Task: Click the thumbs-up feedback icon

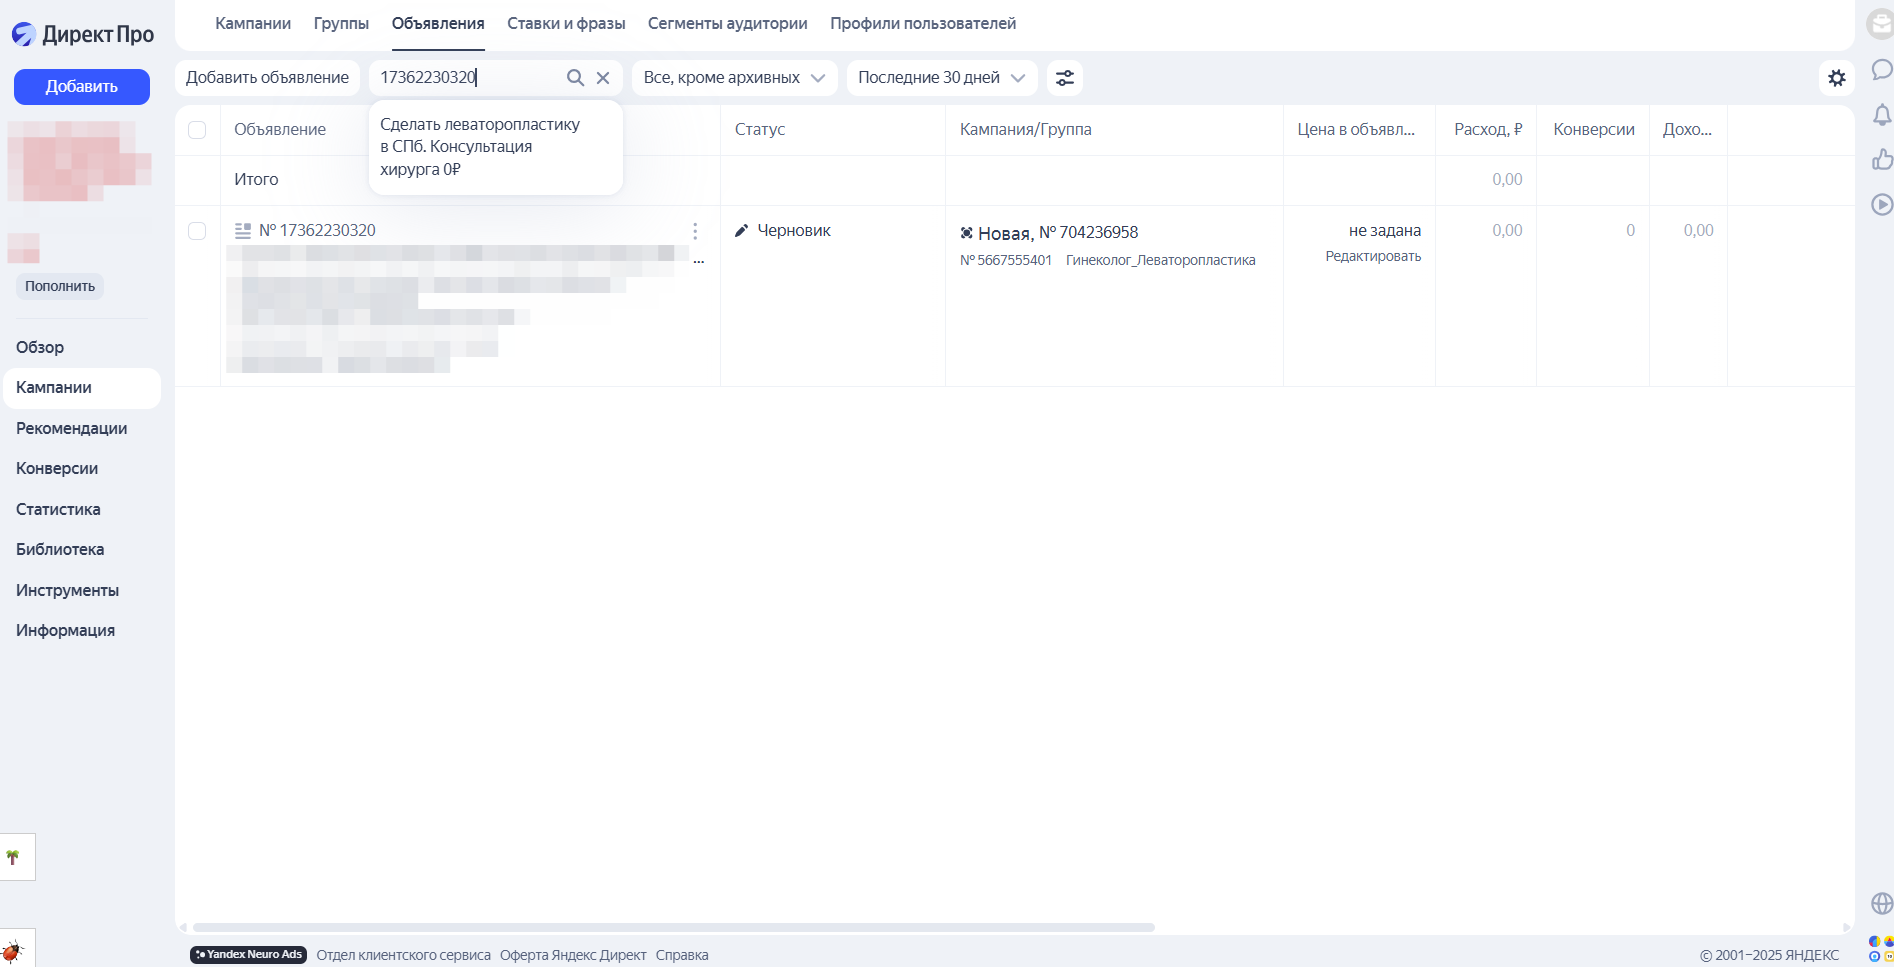Action: 1882,160
